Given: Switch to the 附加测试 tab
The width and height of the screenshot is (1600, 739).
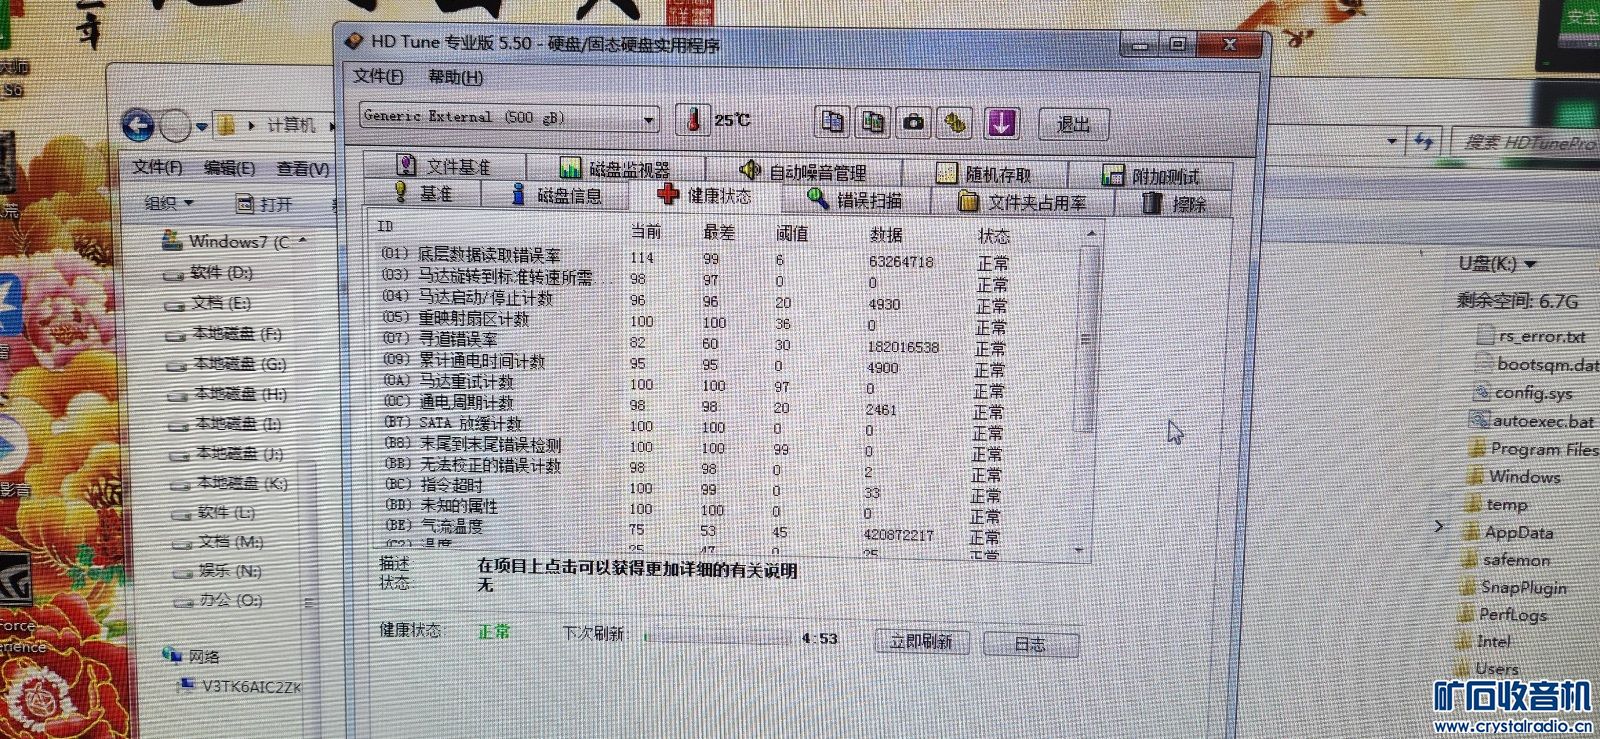Looking at the screenshot, I should [1151, 176].
